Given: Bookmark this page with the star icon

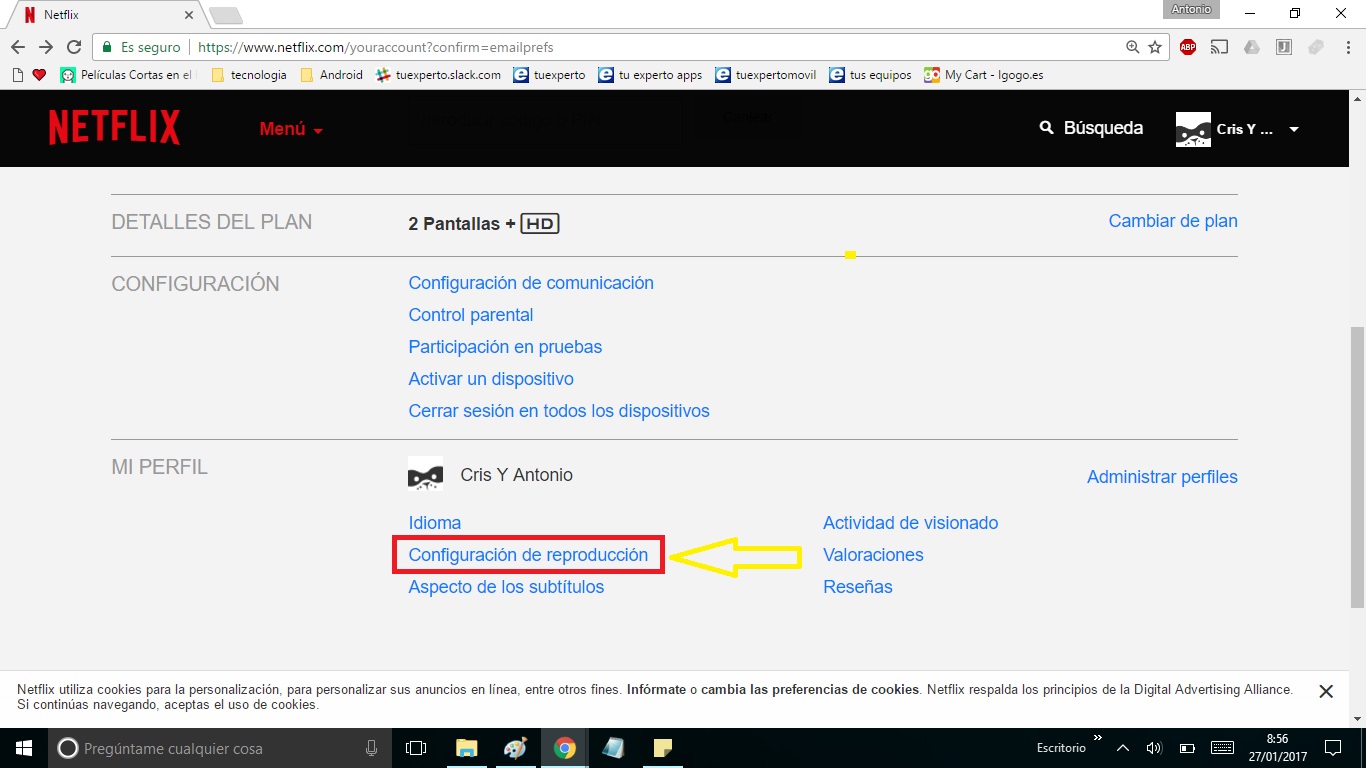Looking at the screenshot, I should pyautogui.click(x=1155, y=47).
